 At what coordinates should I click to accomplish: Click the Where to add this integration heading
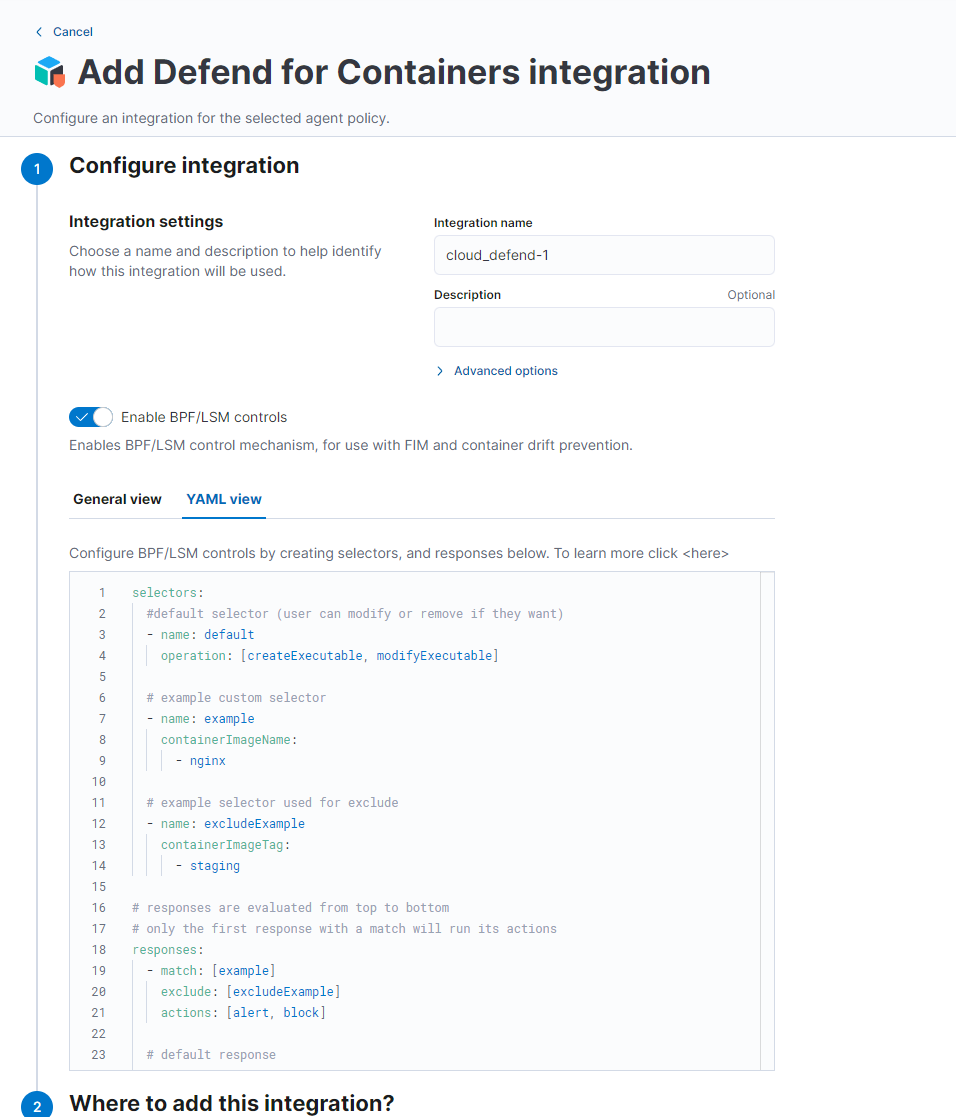tap(231, 1103)
